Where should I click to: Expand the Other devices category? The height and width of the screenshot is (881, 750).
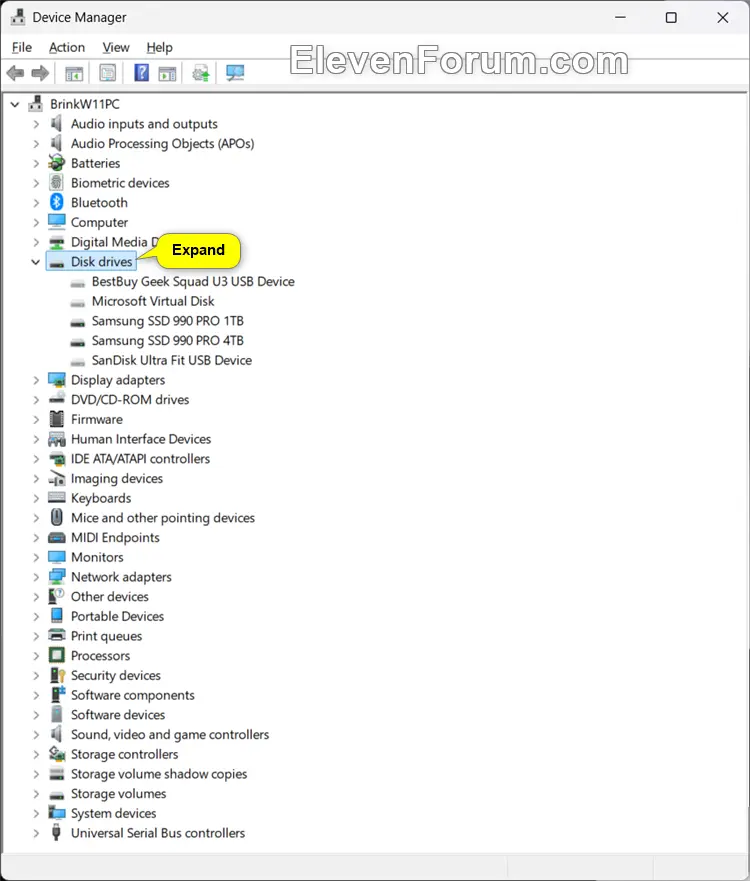36,597
